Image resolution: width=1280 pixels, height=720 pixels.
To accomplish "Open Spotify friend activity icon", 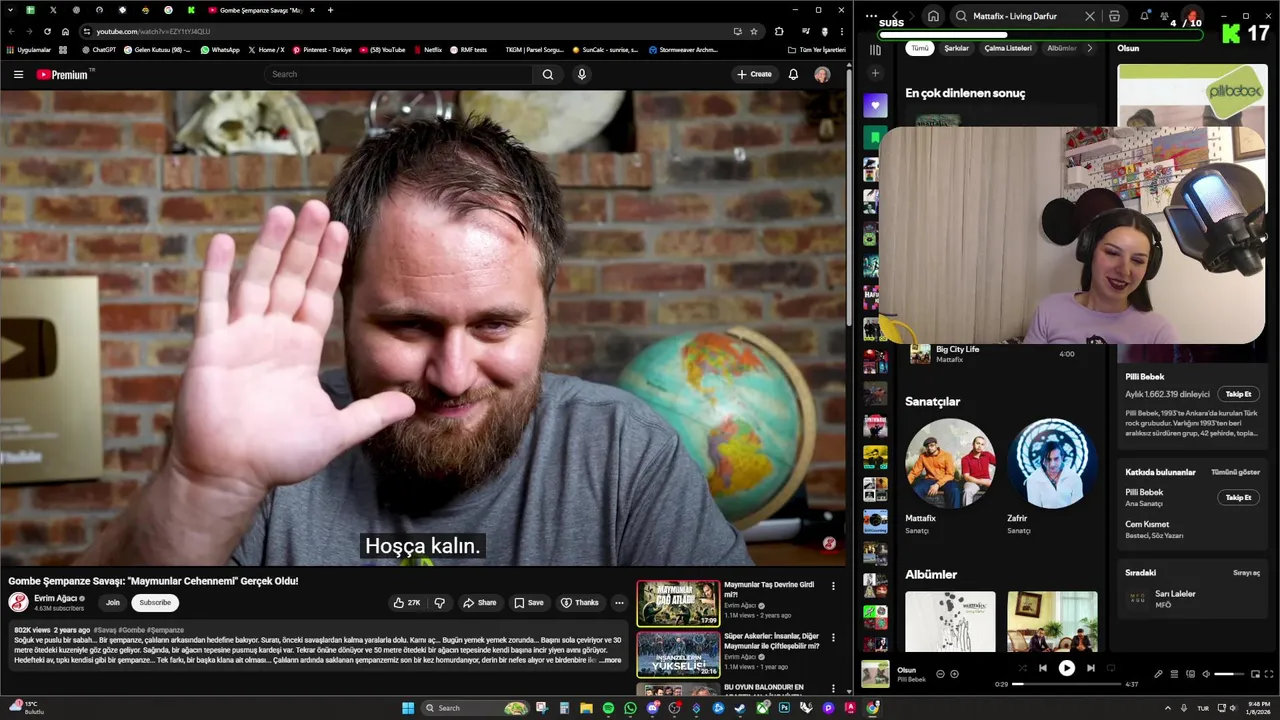I will click(x=1165, y=16).
